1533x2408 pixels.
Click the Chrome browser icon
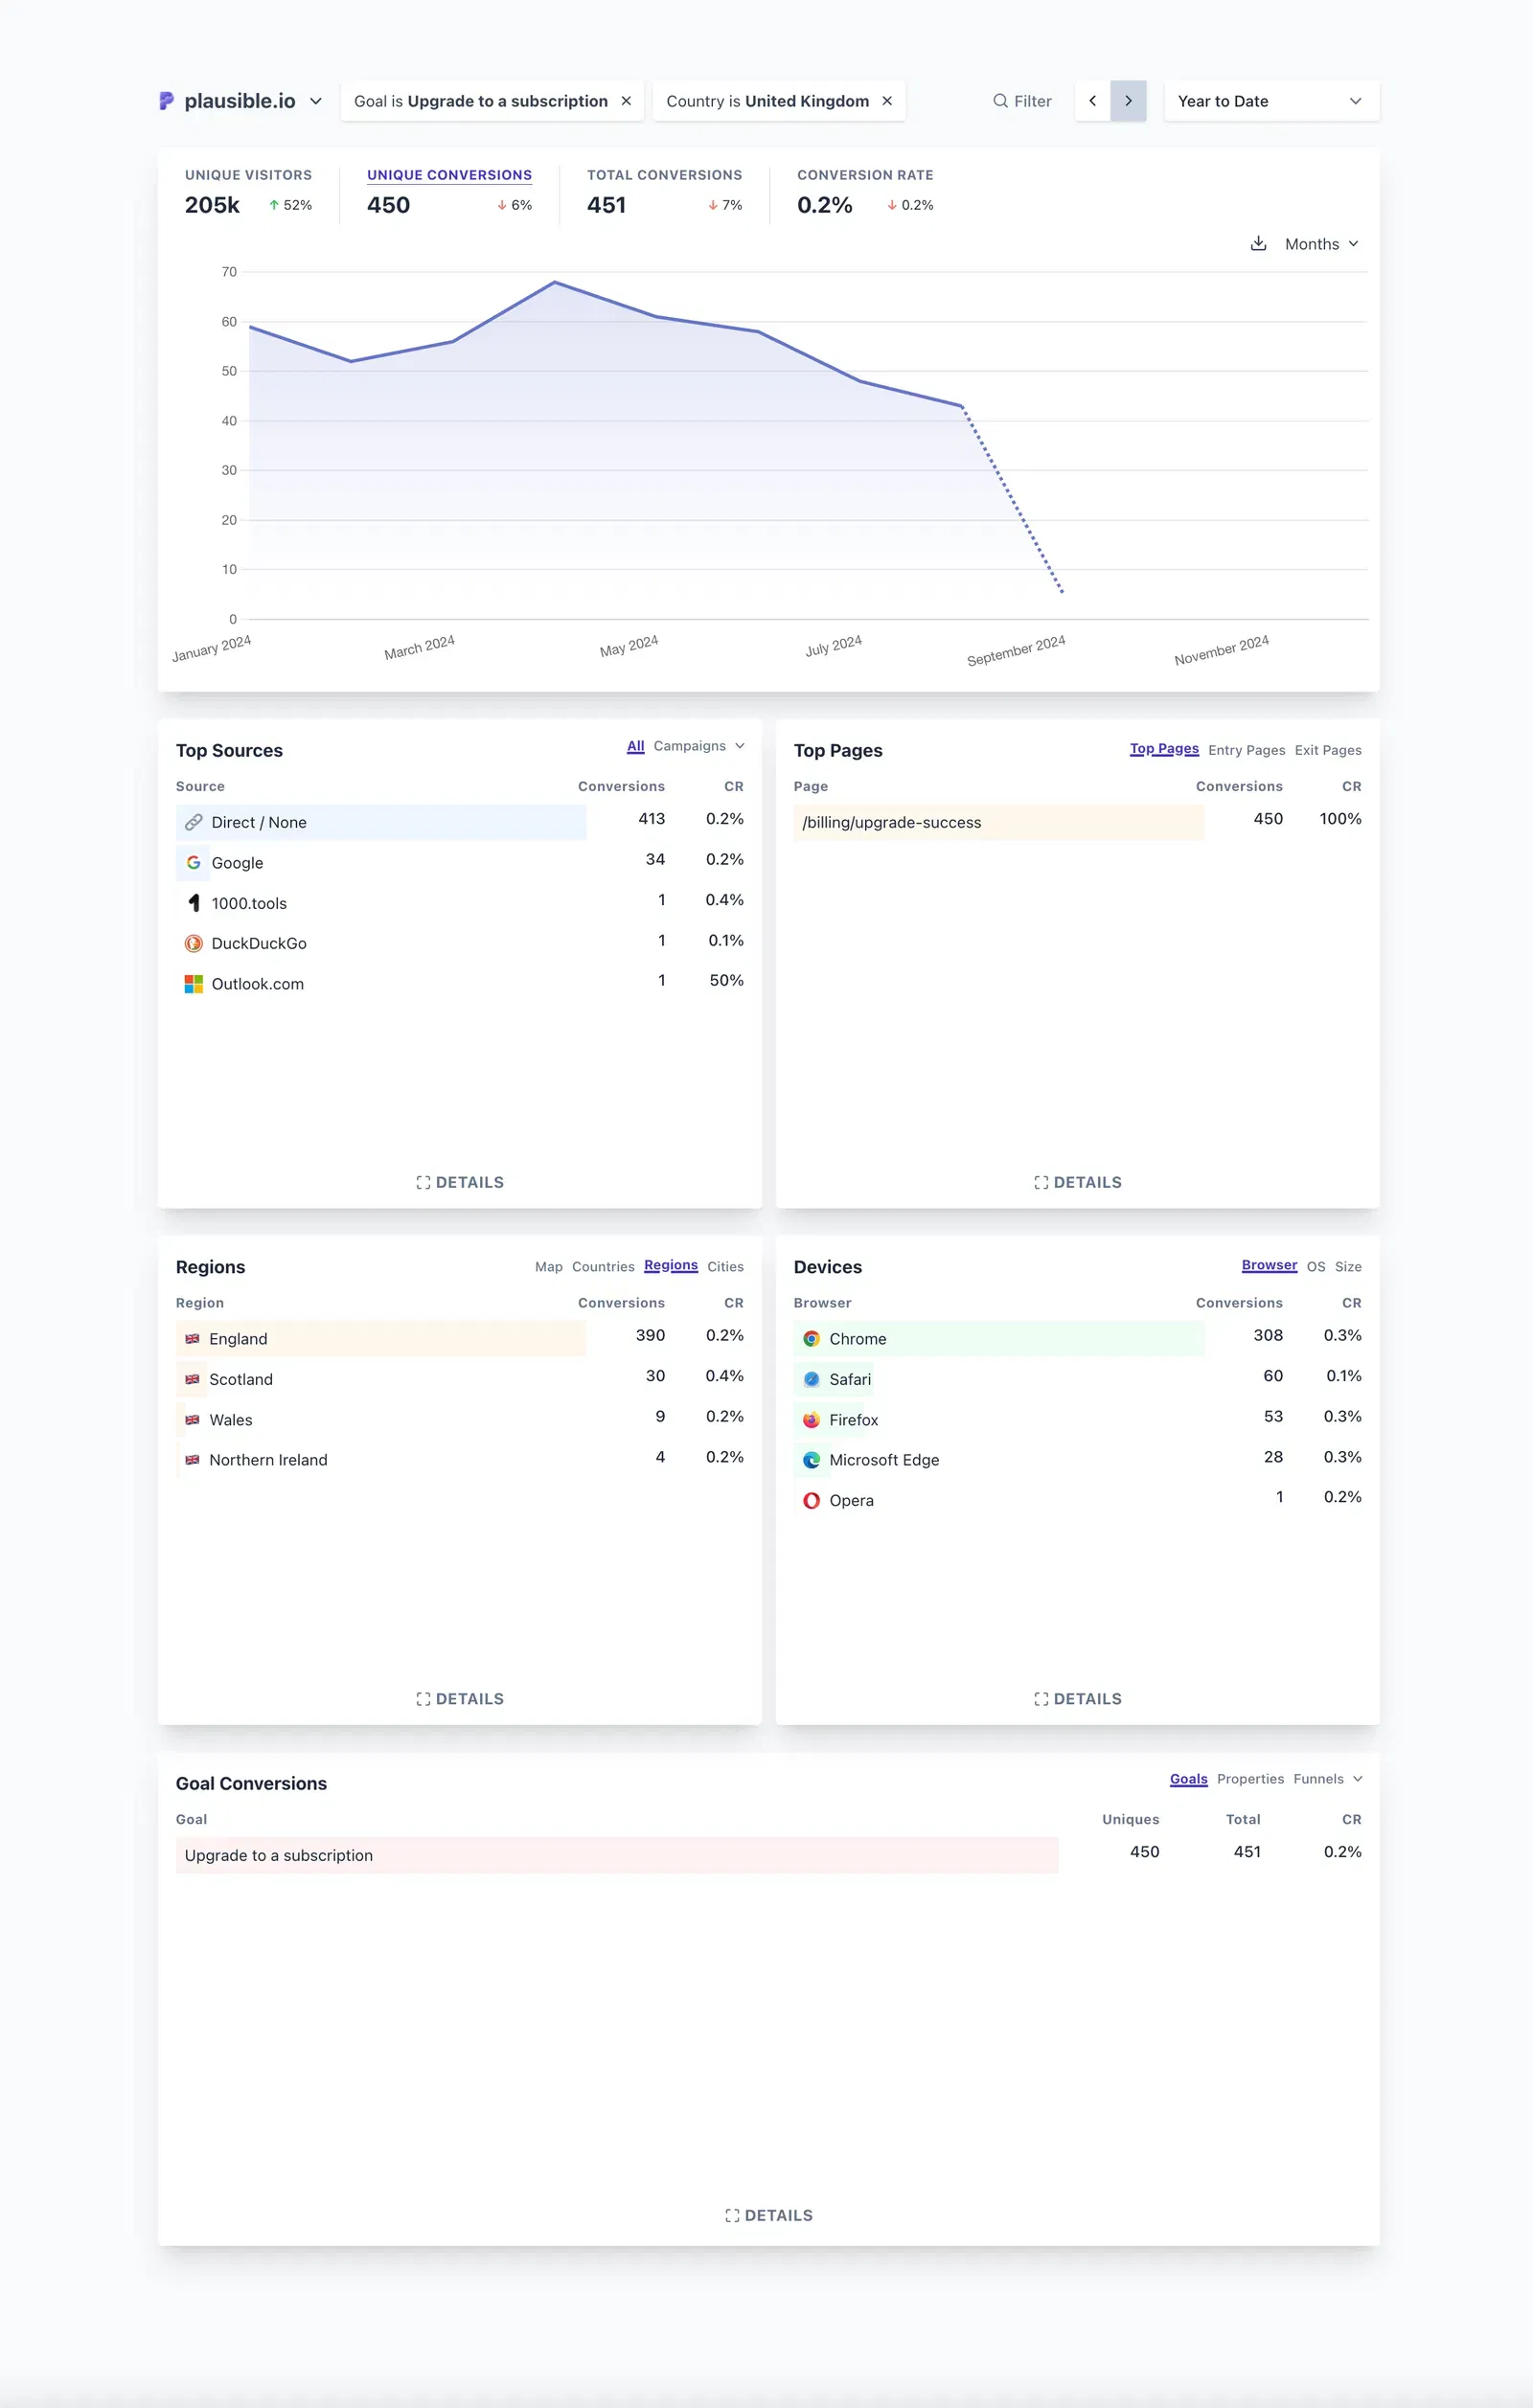(x=811, y=1338)
